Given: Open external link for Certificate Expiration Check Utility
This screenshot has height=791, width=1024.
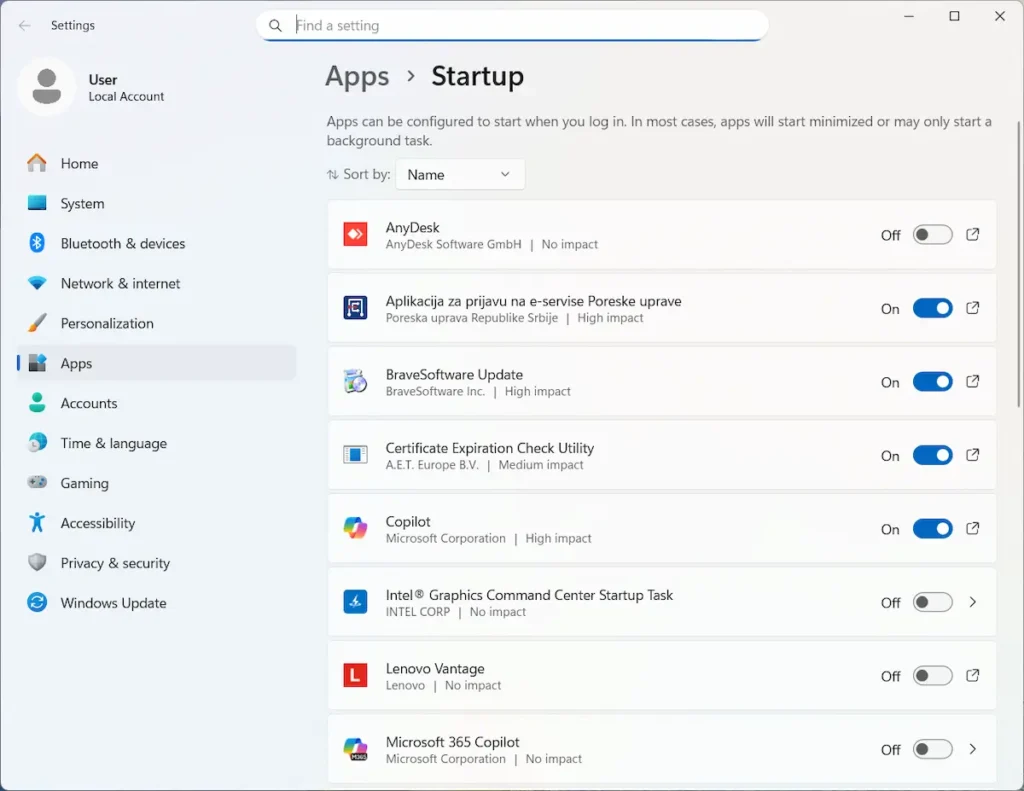Looking at the screenshot, I should [x=972, y=455].
